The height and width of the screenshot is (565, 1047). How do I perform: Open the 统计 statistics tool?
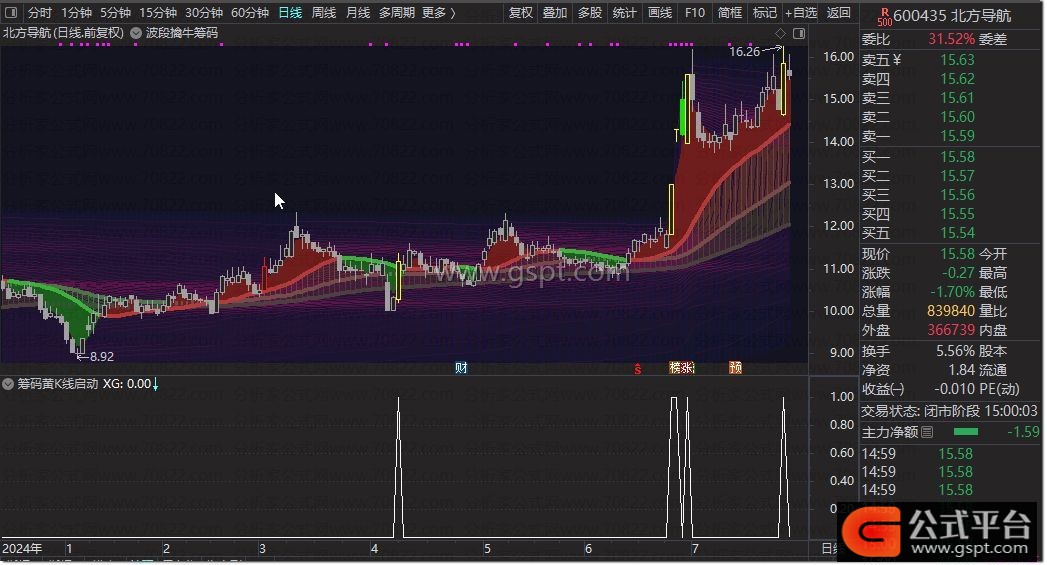(x=624, y=13)
